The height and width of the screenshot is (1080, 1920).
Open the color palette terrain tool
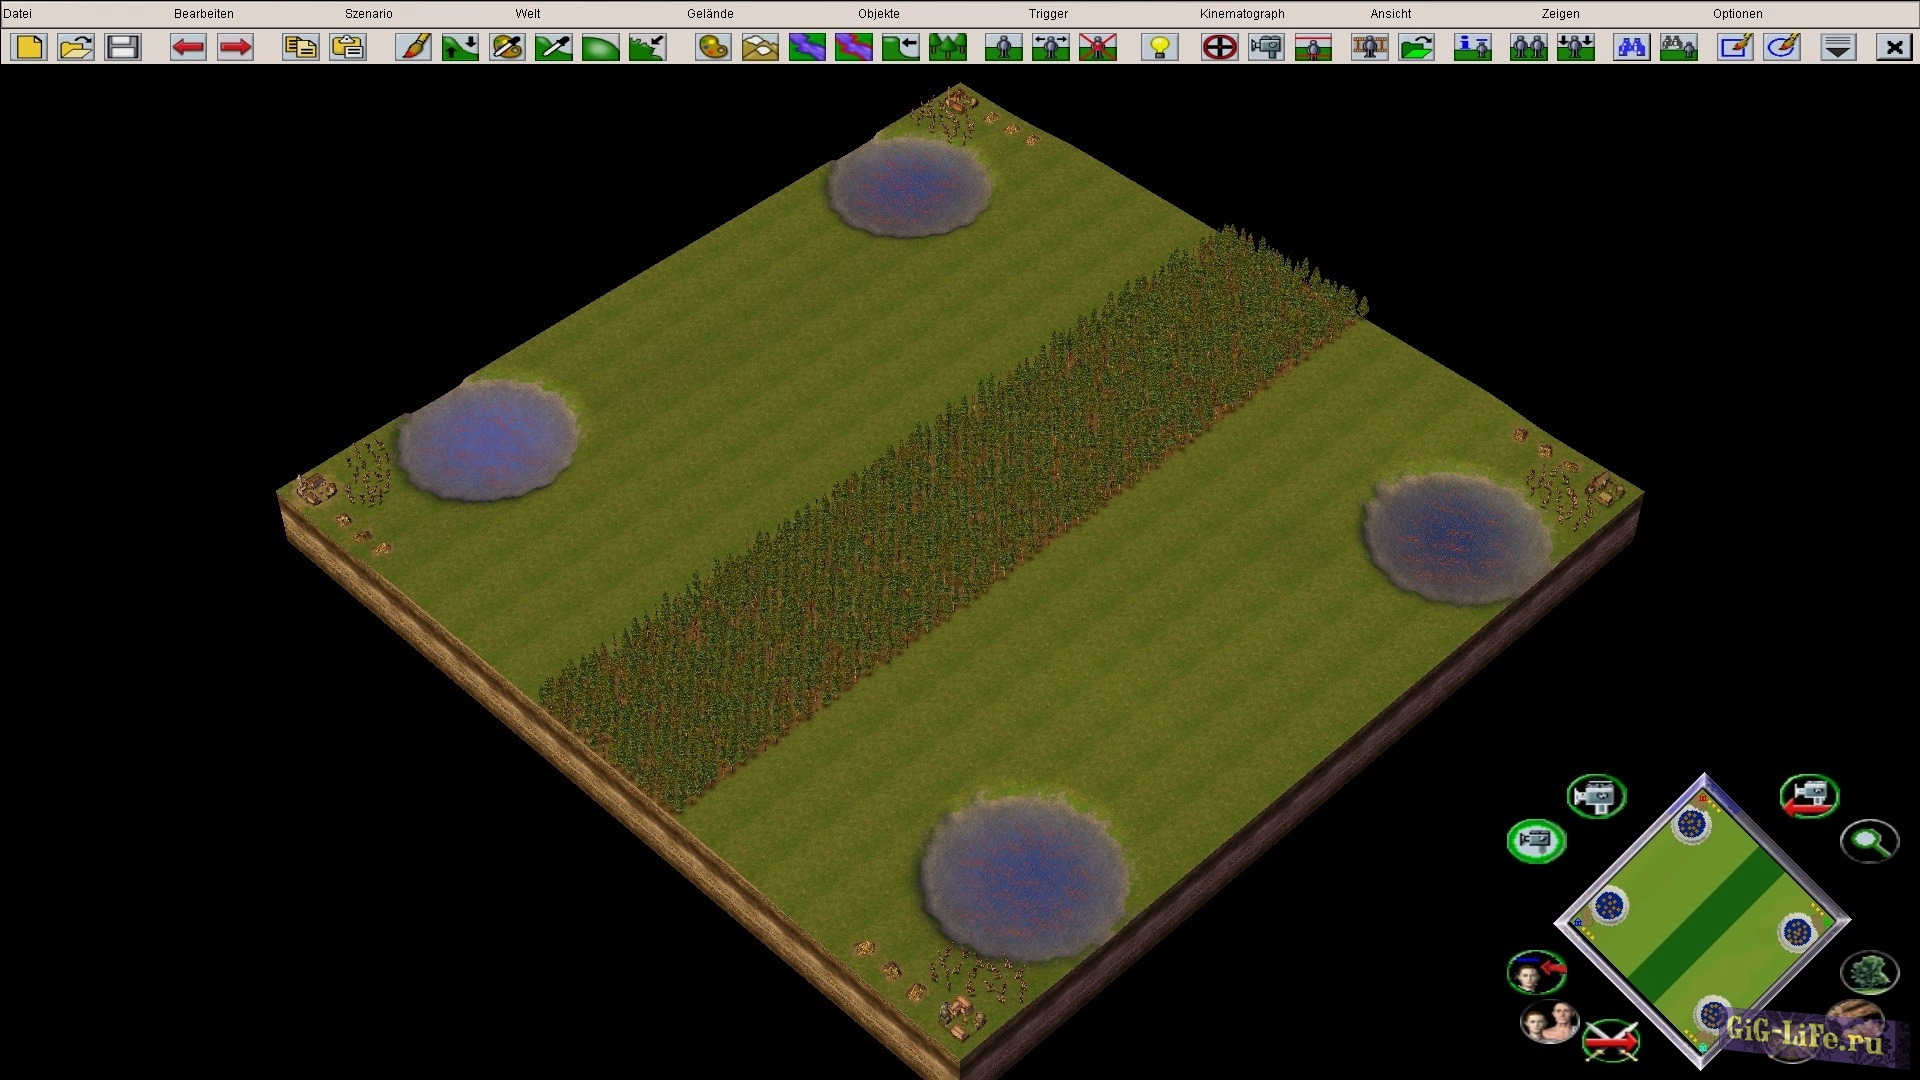[x=713, y=47]
